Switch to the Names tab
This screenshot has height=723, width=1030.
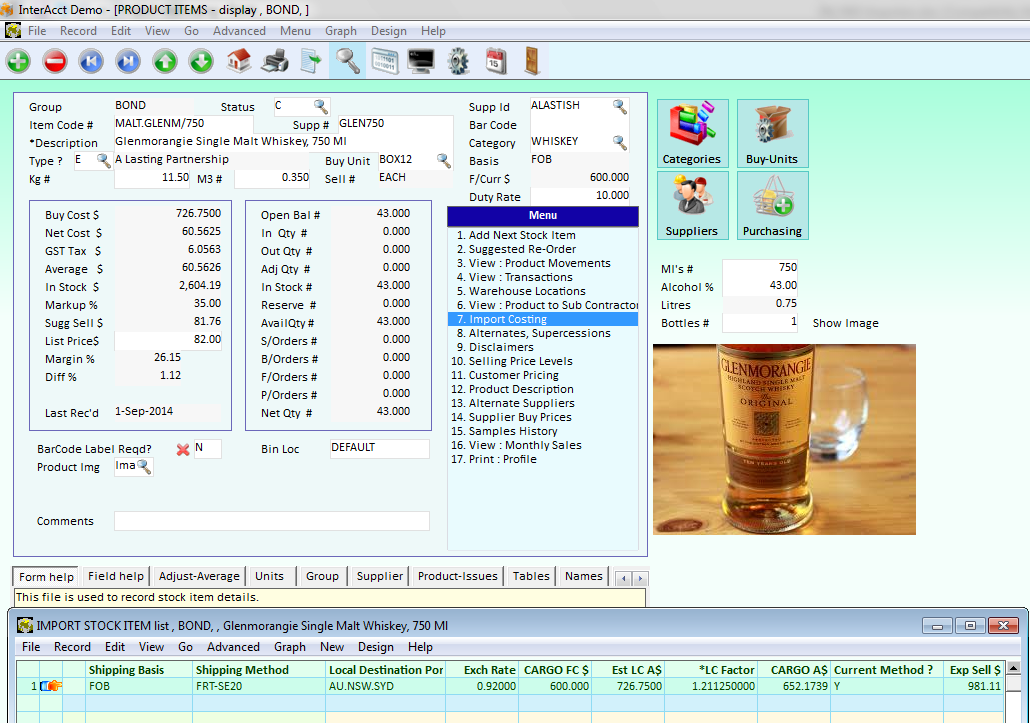point(583,576)
